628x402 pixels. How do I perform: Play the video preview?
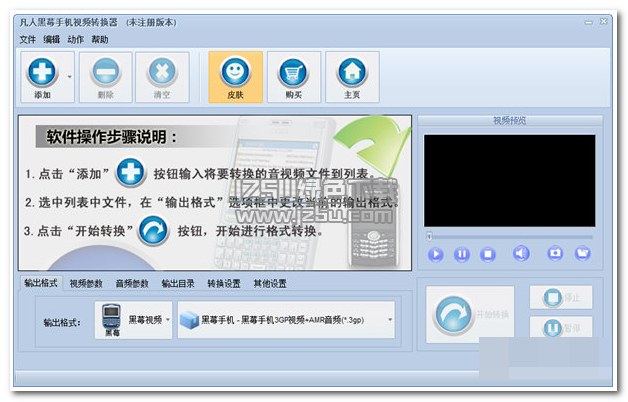tap(436, 254)
